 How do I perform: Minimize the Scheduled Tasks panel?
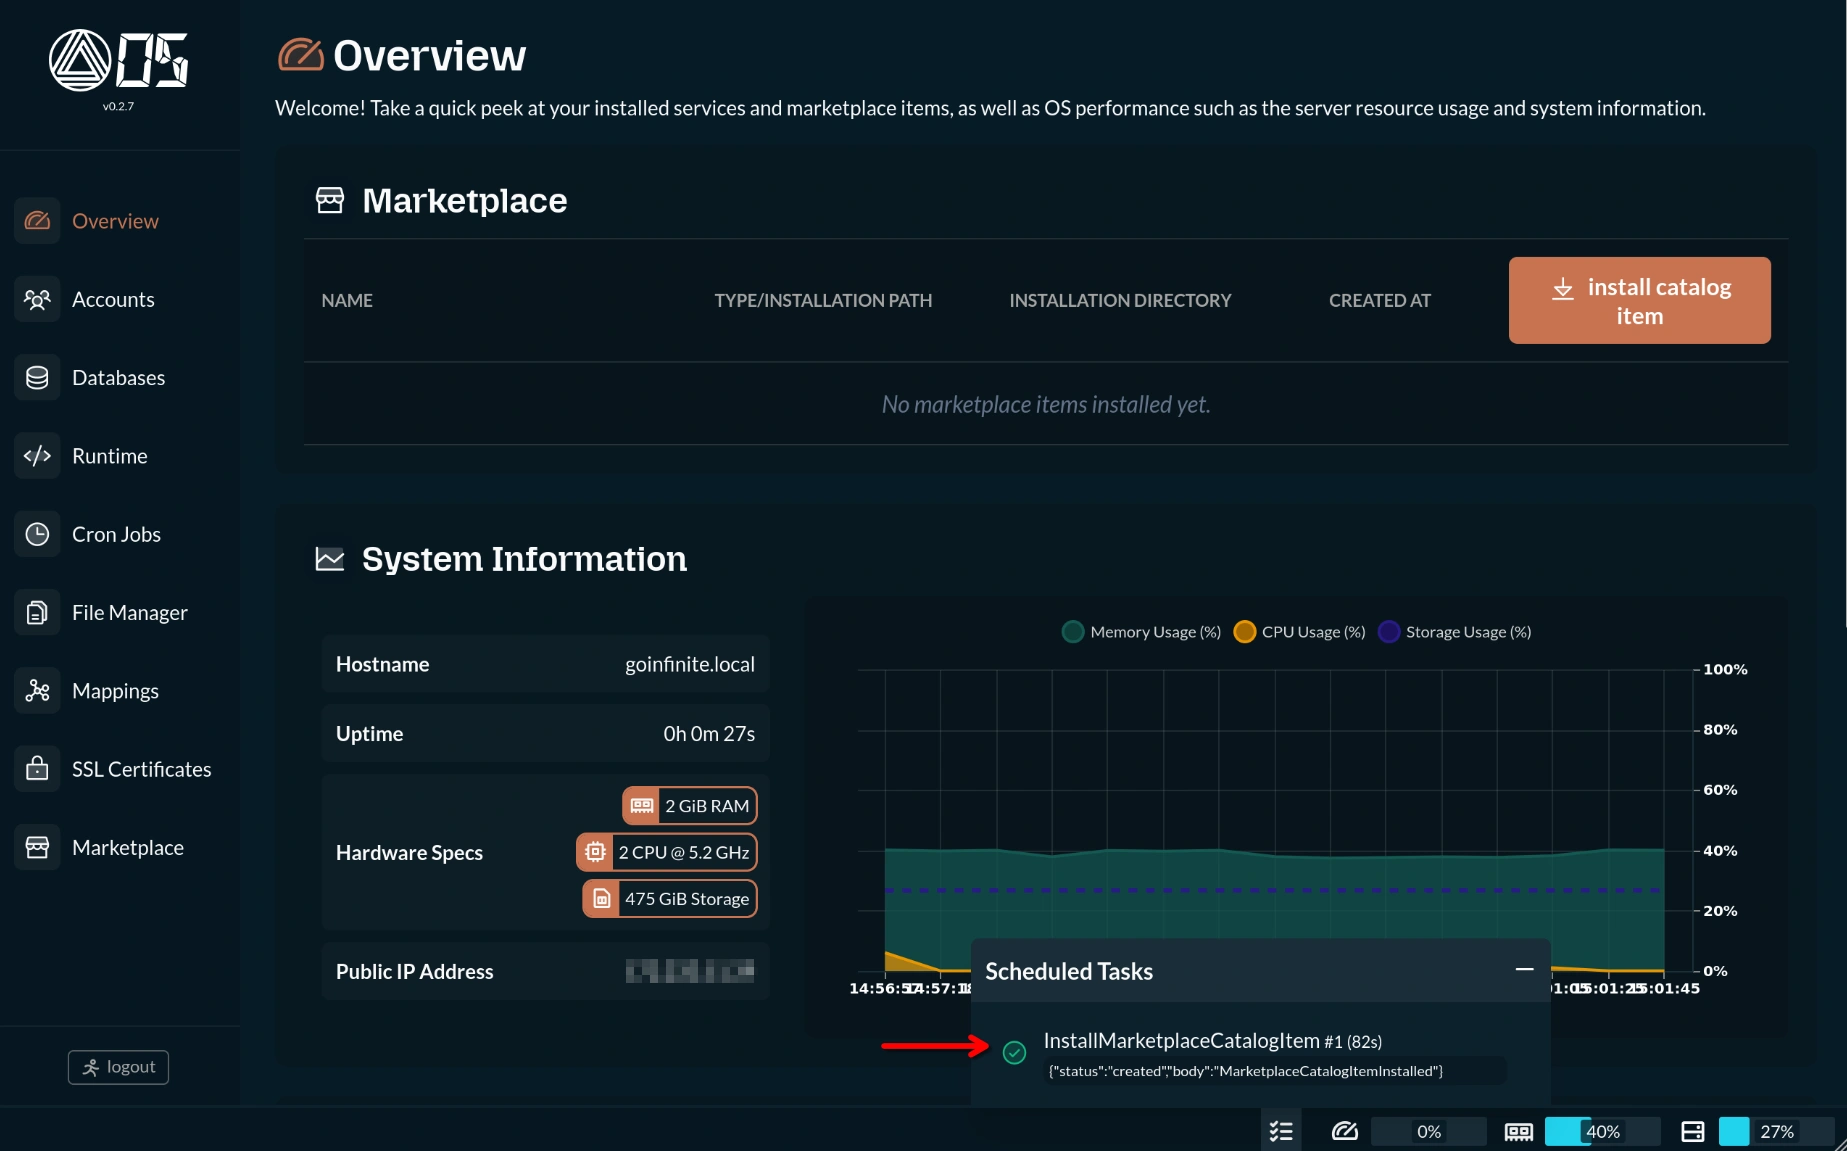1524,969
